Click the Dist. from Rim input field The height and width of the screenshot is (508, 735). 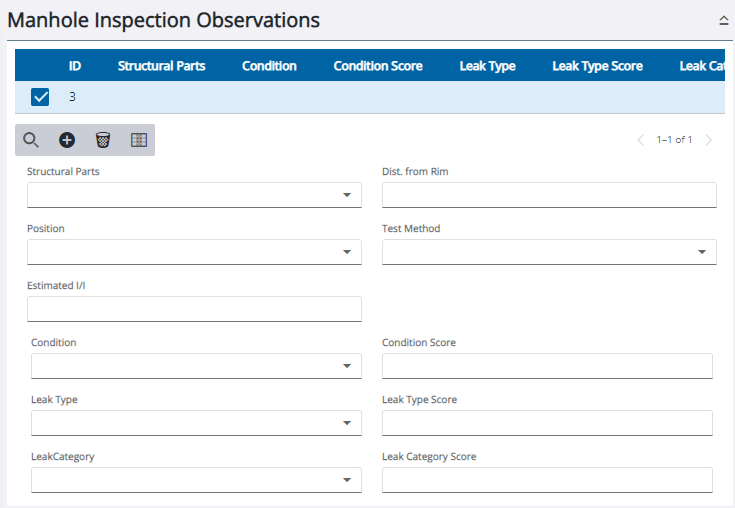click(549, 195)
